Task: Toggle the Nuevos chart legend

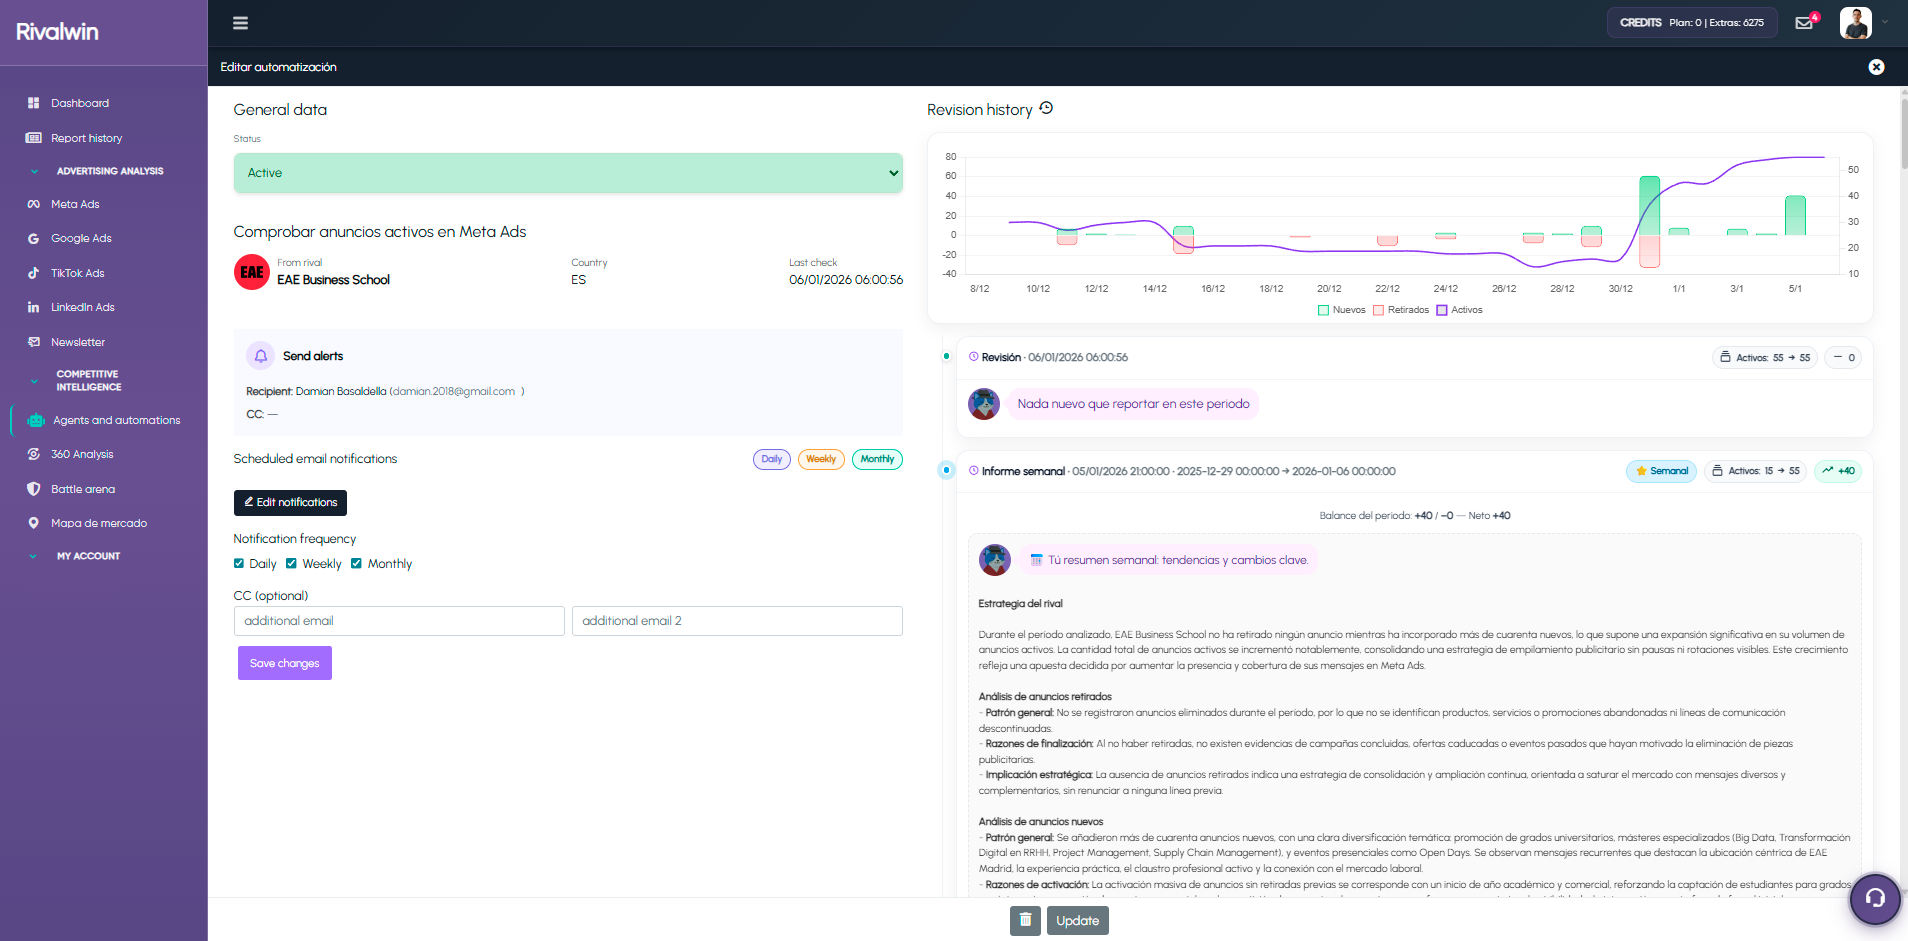Action: click(1341, 310)
